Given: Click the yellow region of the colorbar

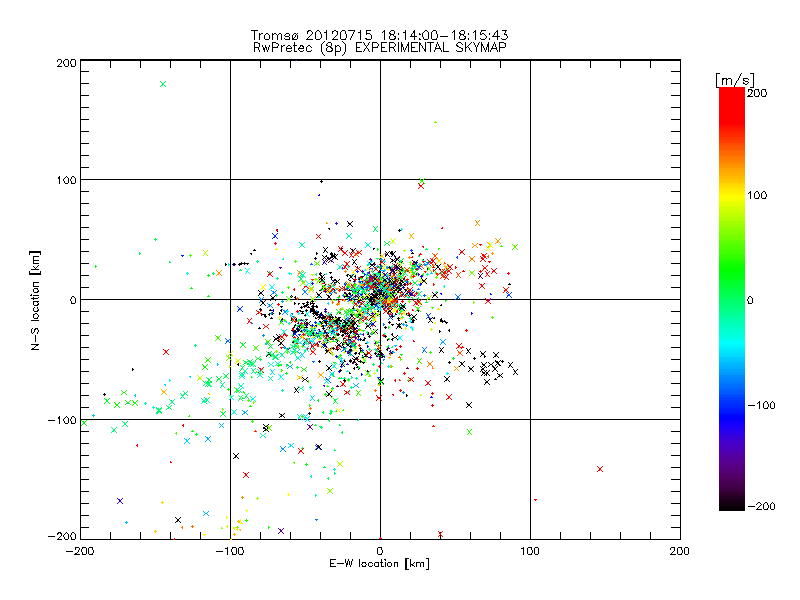Looking at the screenshot, I should 732,195.
